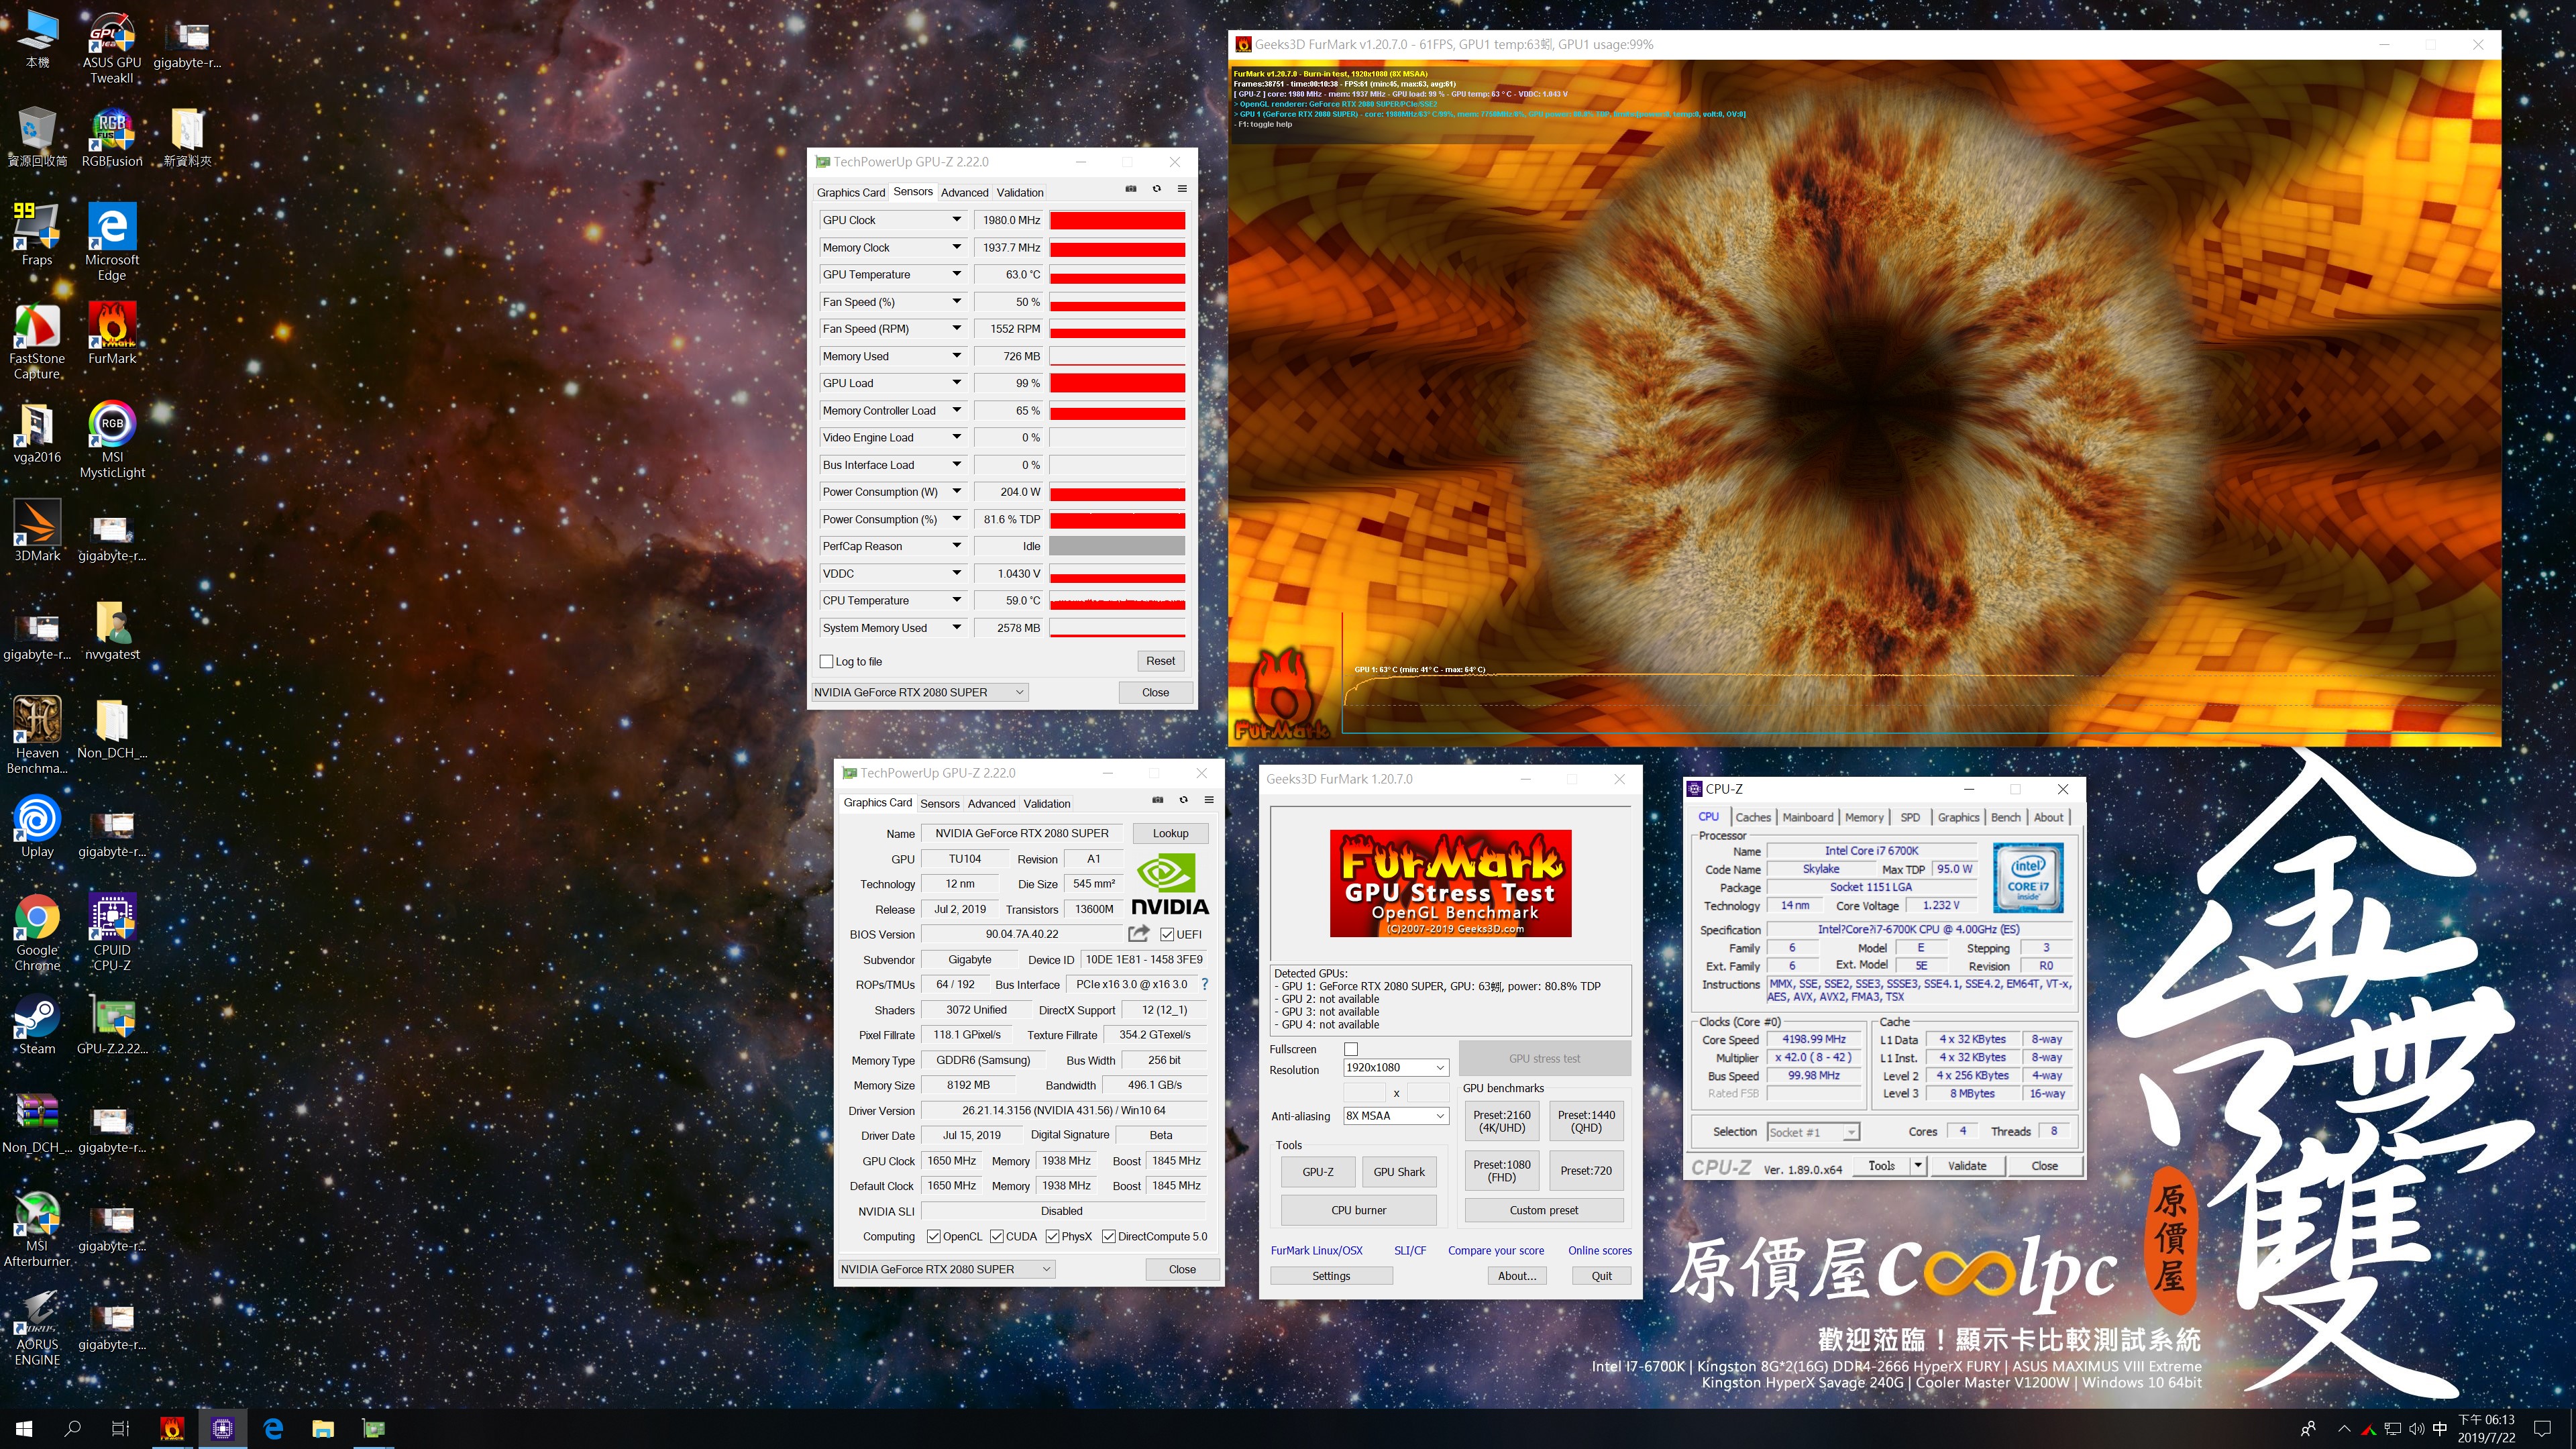Expand the GPU Temperature sensor dropdown
Viewport: 2576px width, 1449px height.
(x=956, y=274)
